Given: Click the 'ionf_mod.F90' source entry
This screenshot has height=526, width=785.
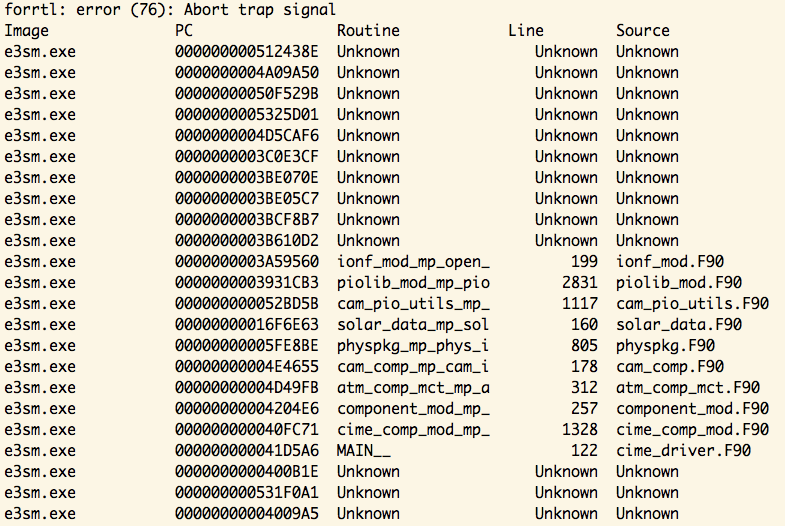Looking at the screenshot, I should pos(669,262).
